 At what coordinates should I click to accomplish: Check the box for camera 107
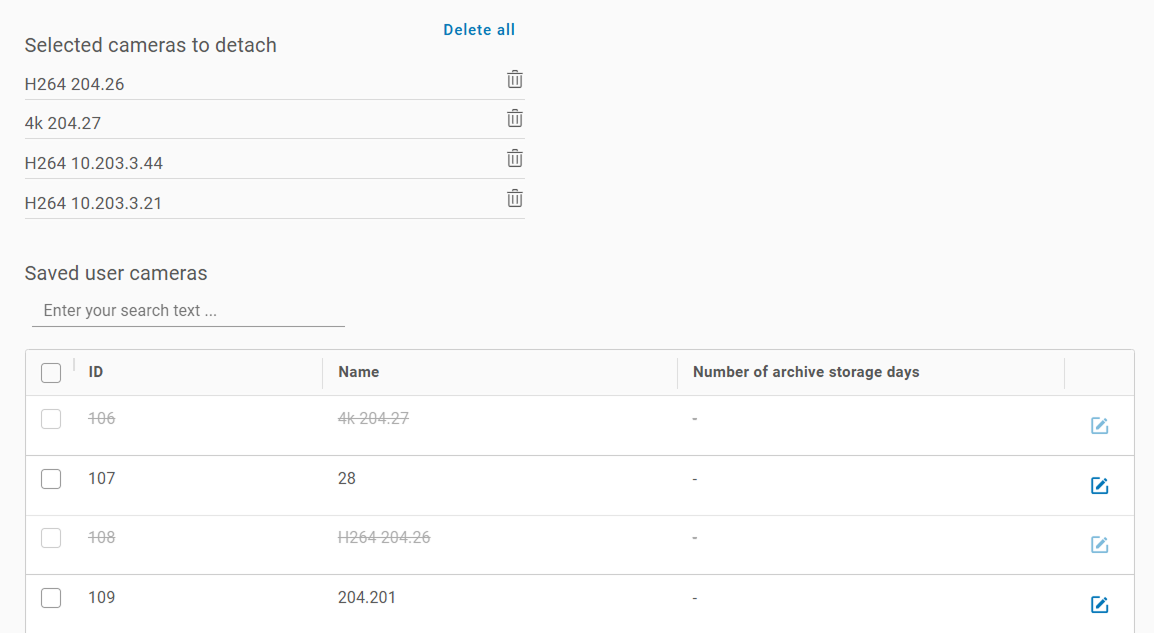(x=51, y=479)
